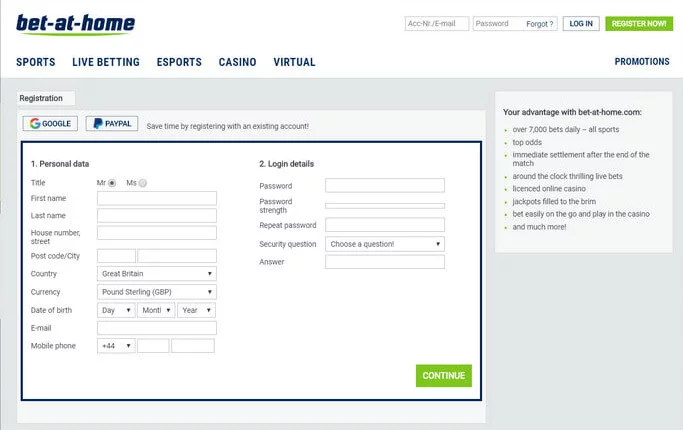Select the Ms title radio button

click(x=143, y=183)
